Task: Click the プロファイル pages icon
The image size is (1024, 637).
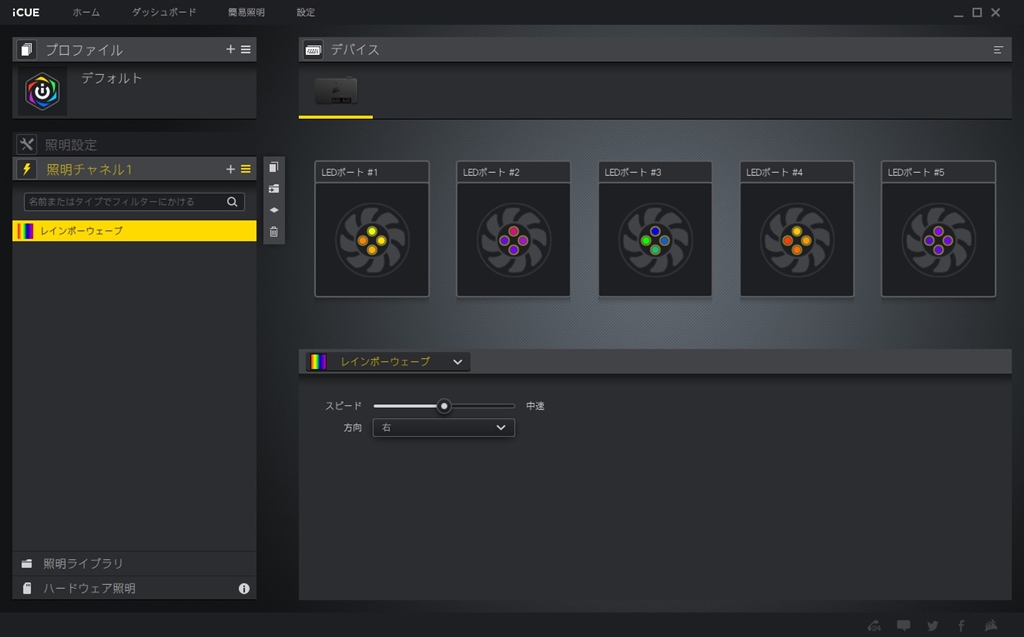Action: [27, 50]
